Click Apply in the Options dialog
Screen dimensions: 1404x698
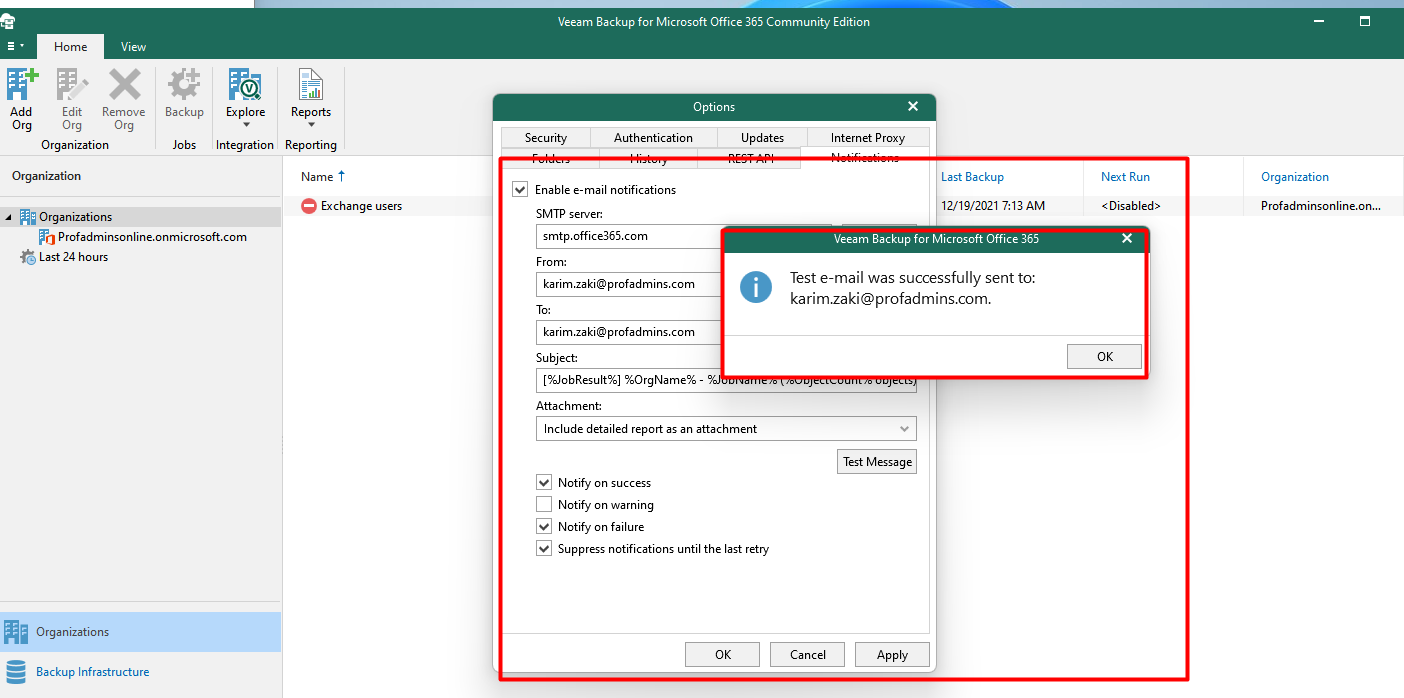(x=892, y=655)
